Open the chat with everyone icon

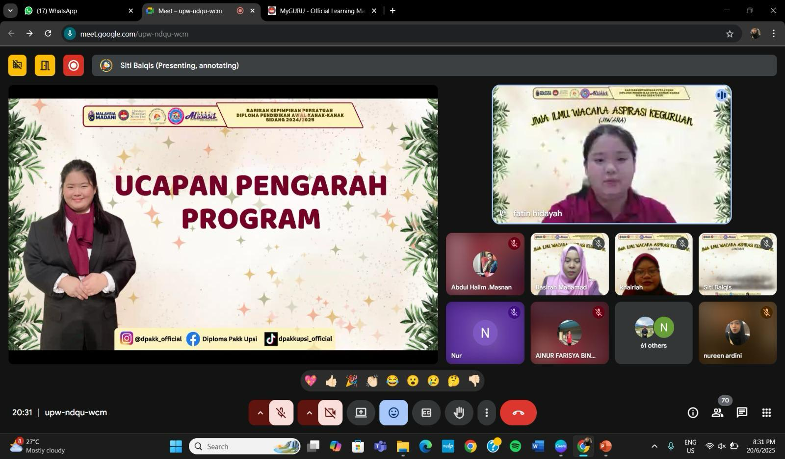742,412
